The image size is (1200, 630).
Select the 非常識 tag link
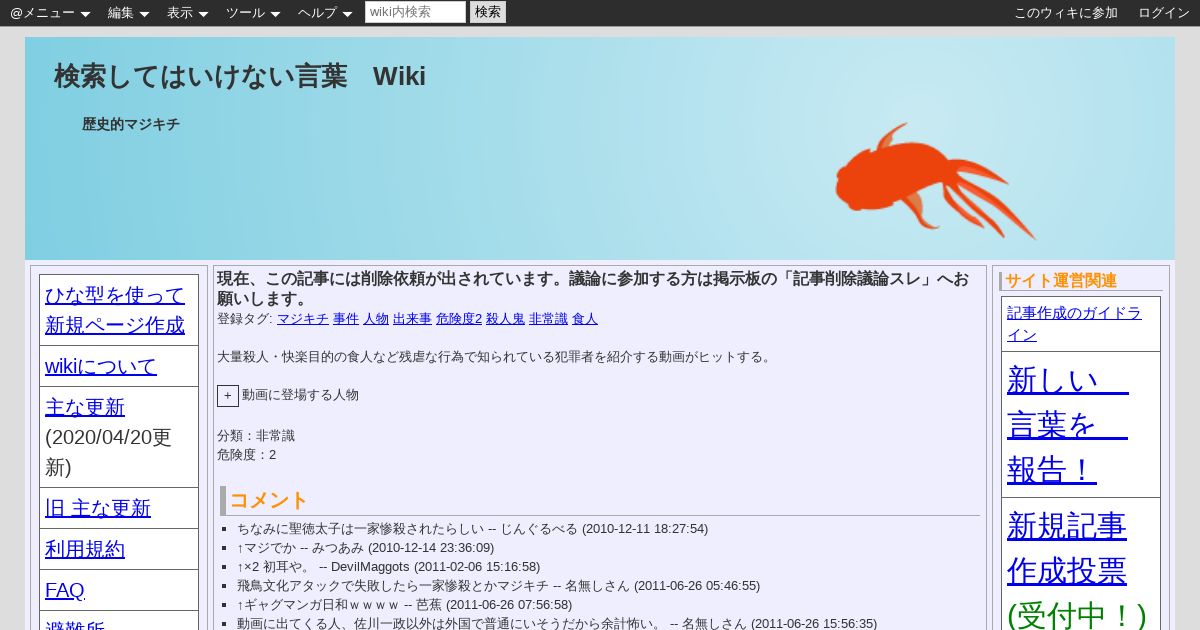(x=548, y=319)
